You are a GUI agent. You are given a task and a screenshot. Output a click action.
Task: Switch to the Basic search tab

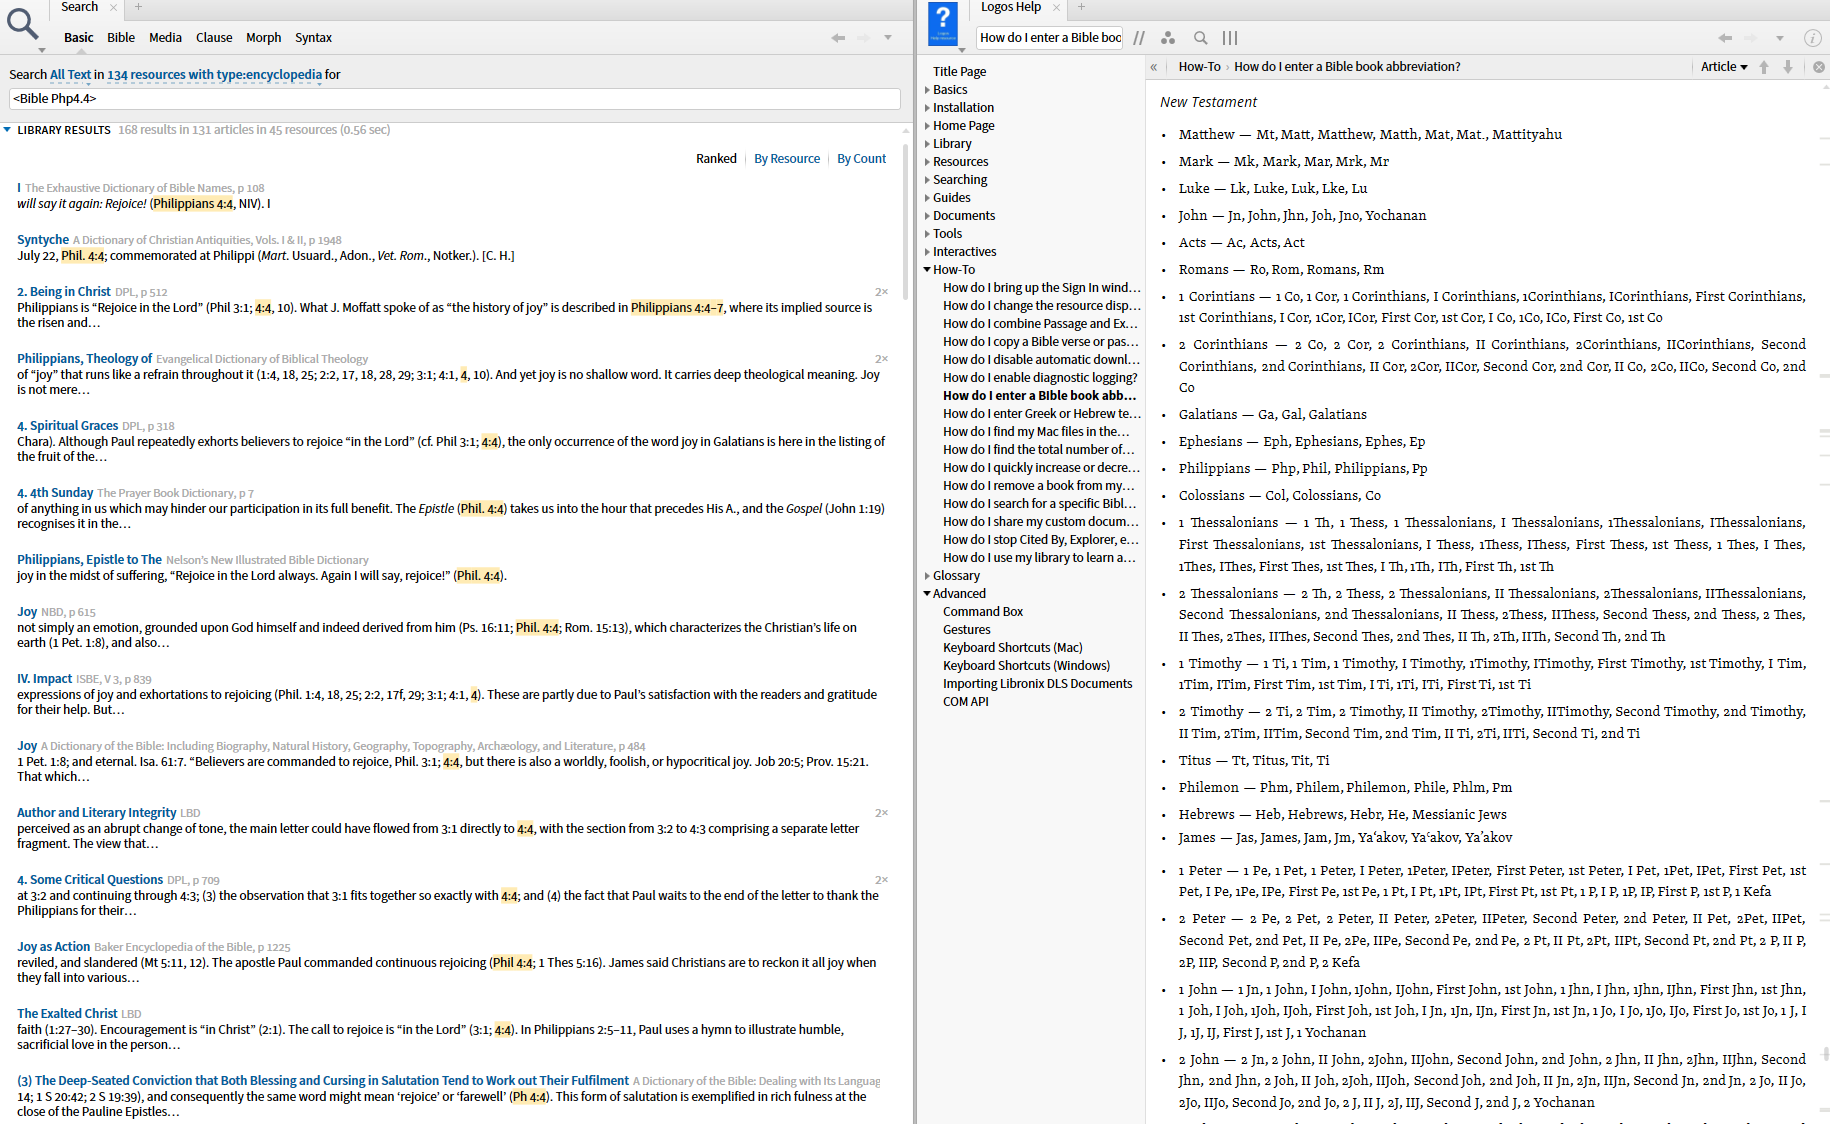[x=78, y=38]
